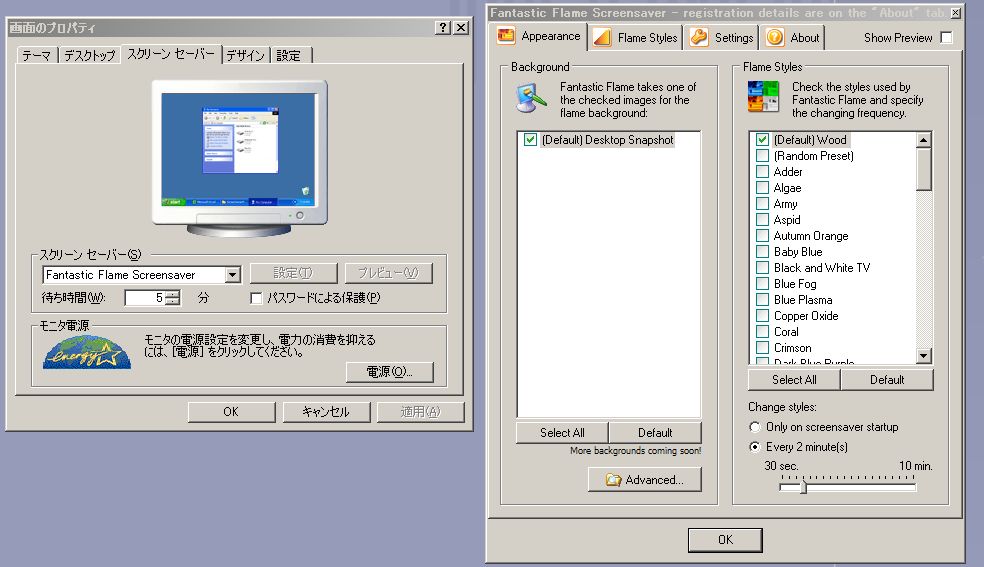984x567 pixels.
Task: Check the Crimson flame style
Action: coord(762,347)
